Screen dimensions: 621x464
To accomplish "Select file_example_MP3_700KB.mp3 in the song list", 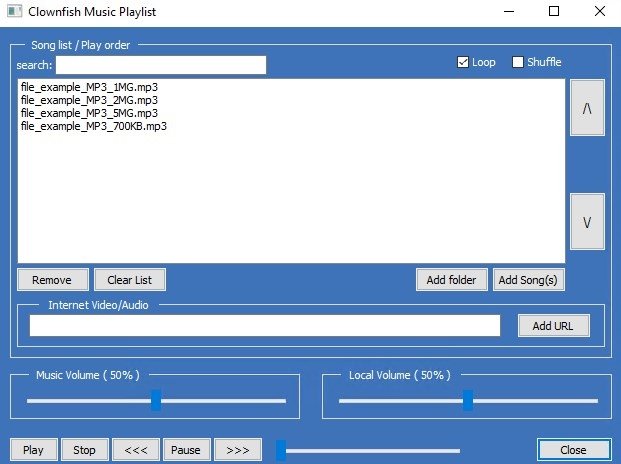I will 94,126.
